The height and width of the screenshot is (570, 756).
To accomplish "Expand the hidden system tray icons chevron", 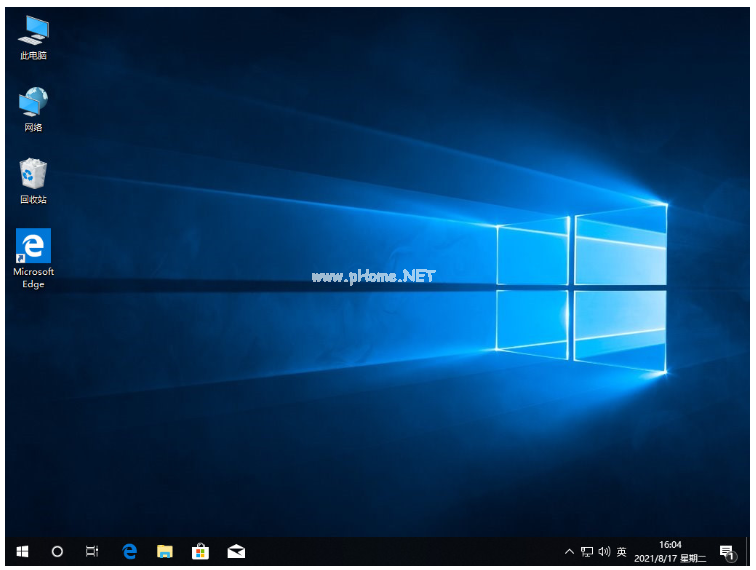I will click(x=570, y=551).
